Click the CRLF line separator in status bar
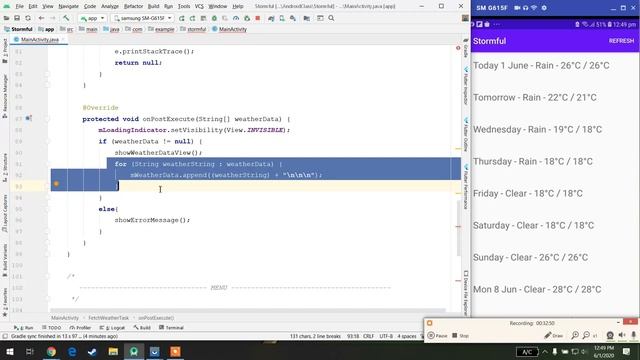 [368, 336]
